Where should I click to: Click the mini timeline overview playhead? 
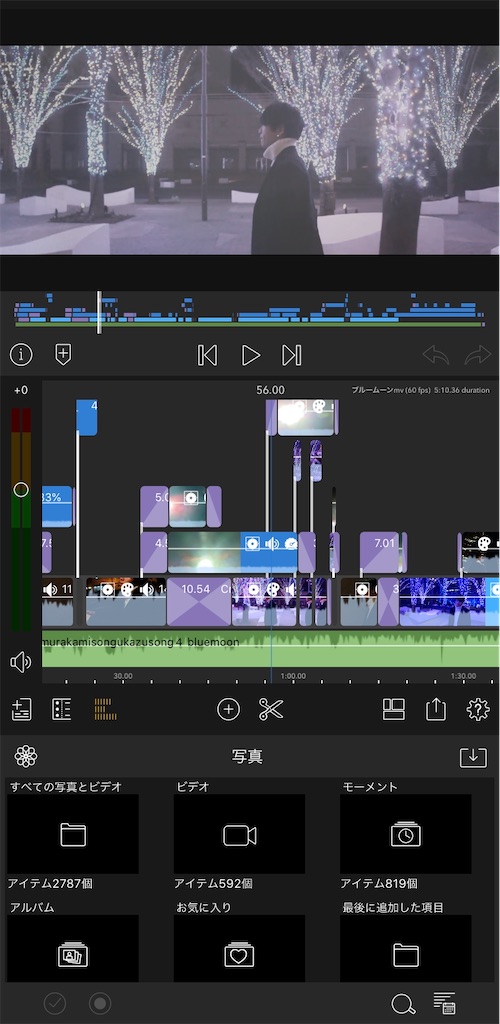(99, 312)
